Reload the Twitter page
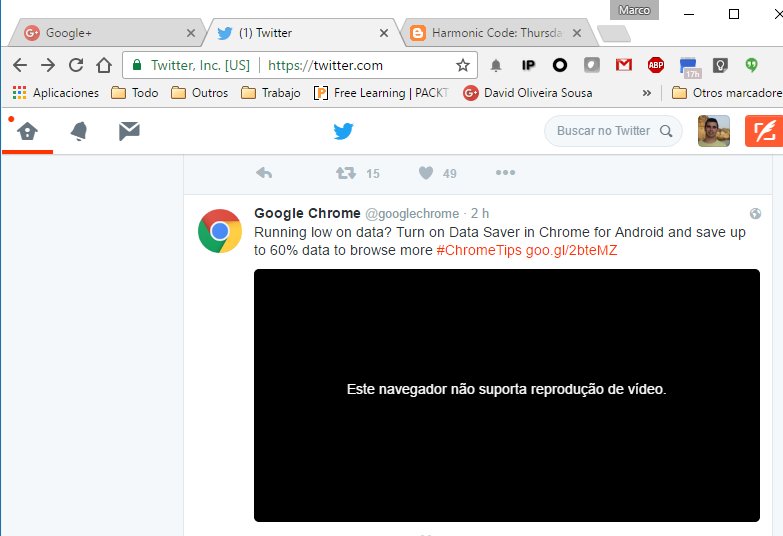Image resolution: width=783 pixels, height=536 pixels. pyautogui.click(x=76, y=65)
